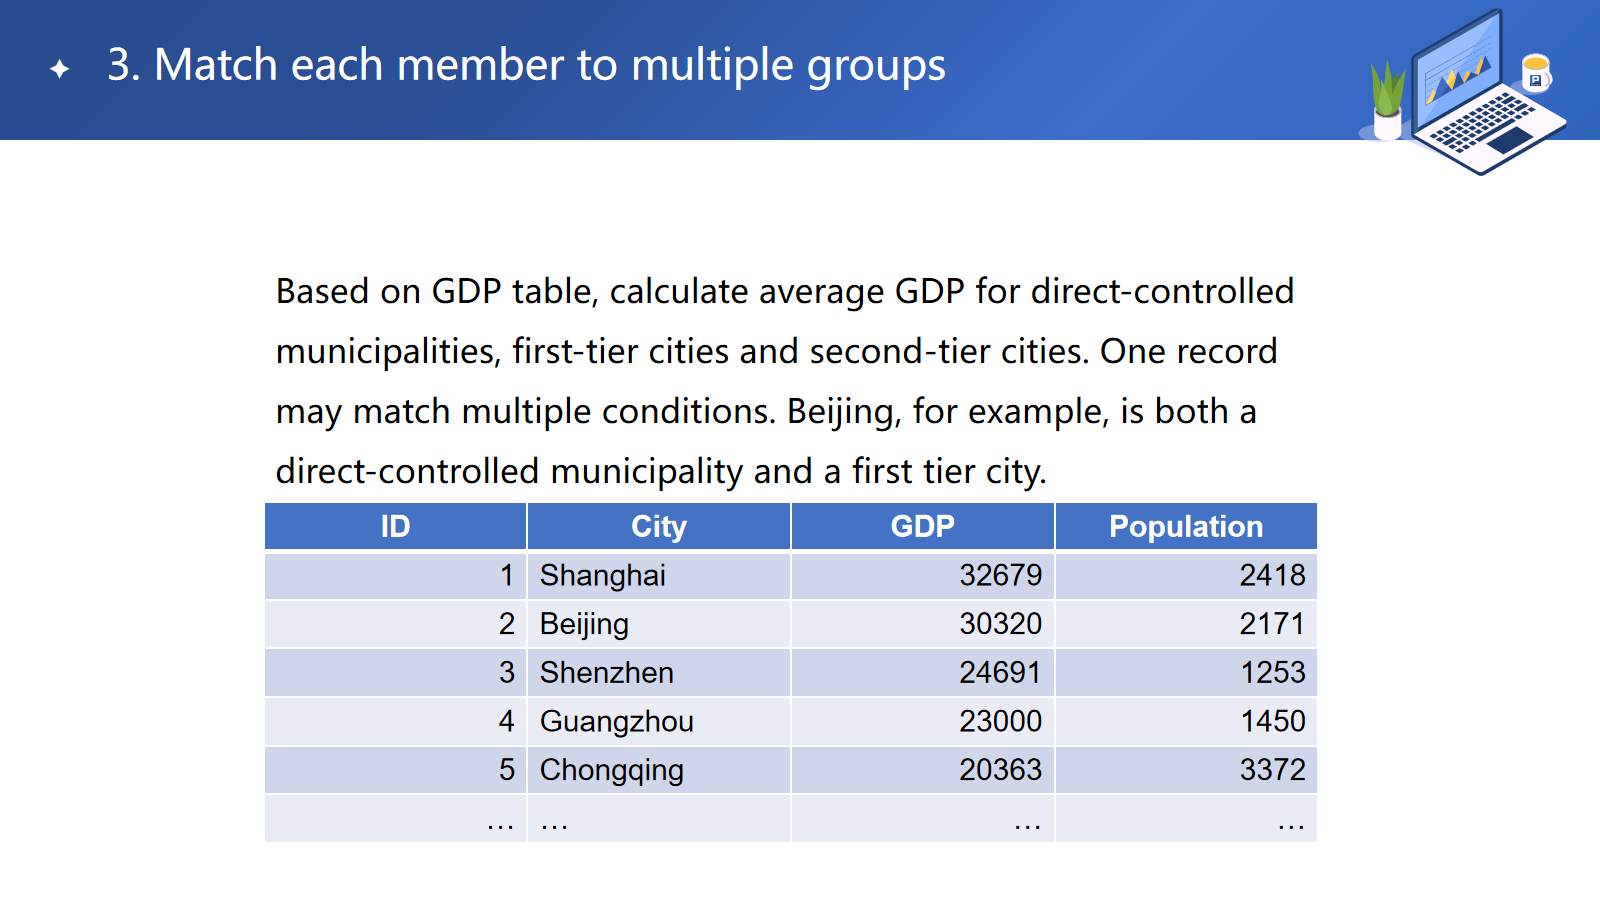Viewport: 1600px width, 900px height.
Task: Click Shanghai's GDP value 32679
Action: [x=1000, y=576]
